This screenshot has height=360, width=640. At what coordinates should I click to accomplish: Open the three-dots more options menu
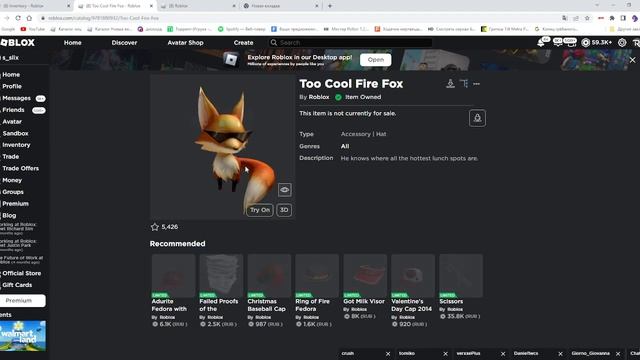(x=476, y=84)
